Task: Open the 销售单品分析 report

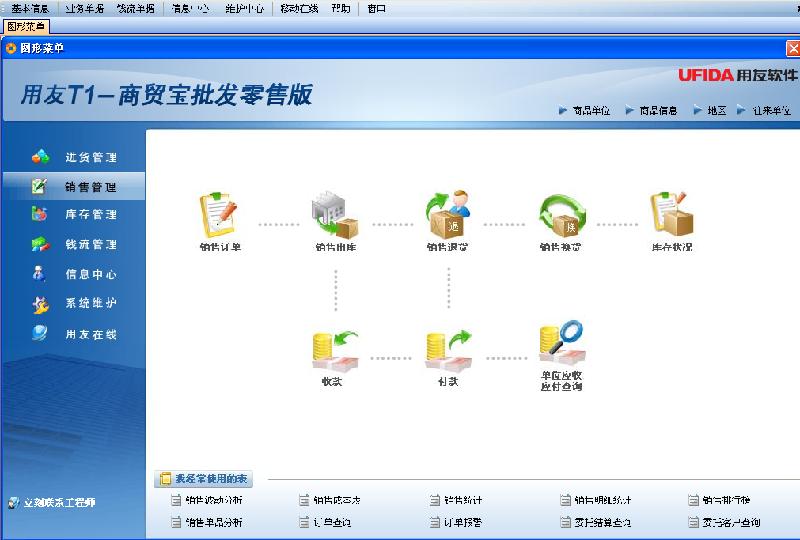Action: pos(213,522)
